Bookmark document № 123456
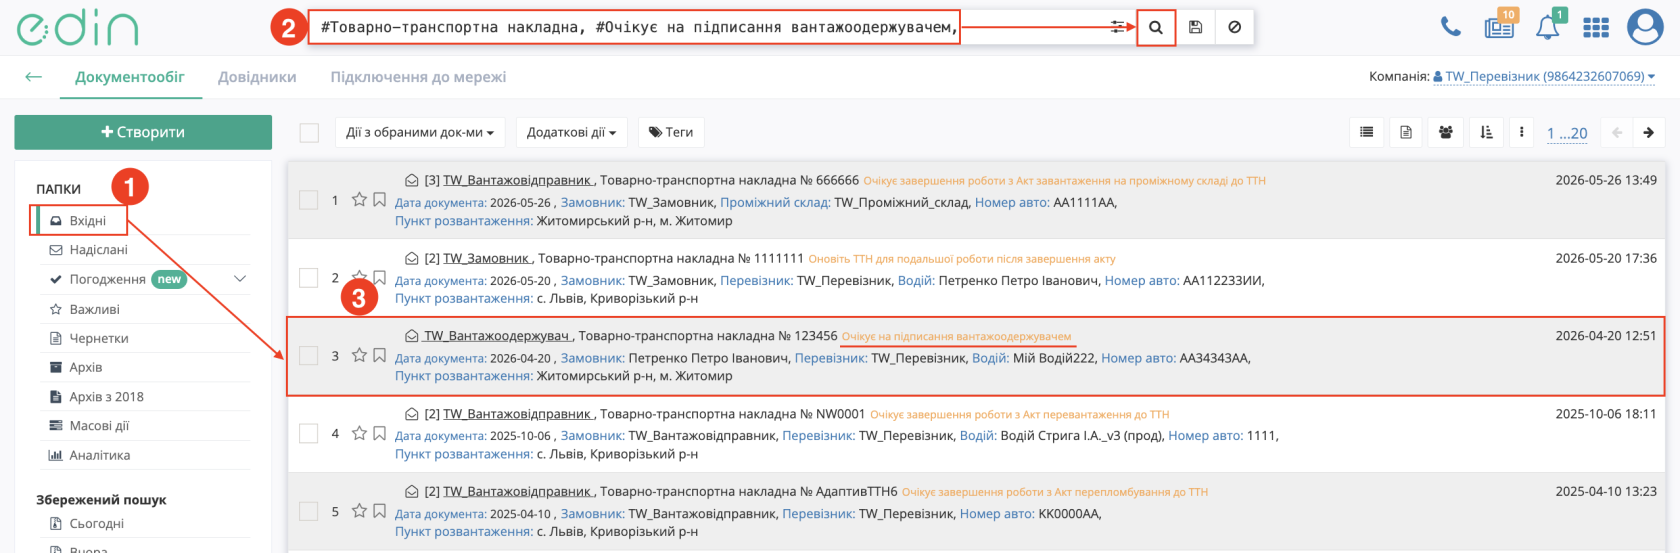The image size is (1680, 553). point(379,355)
